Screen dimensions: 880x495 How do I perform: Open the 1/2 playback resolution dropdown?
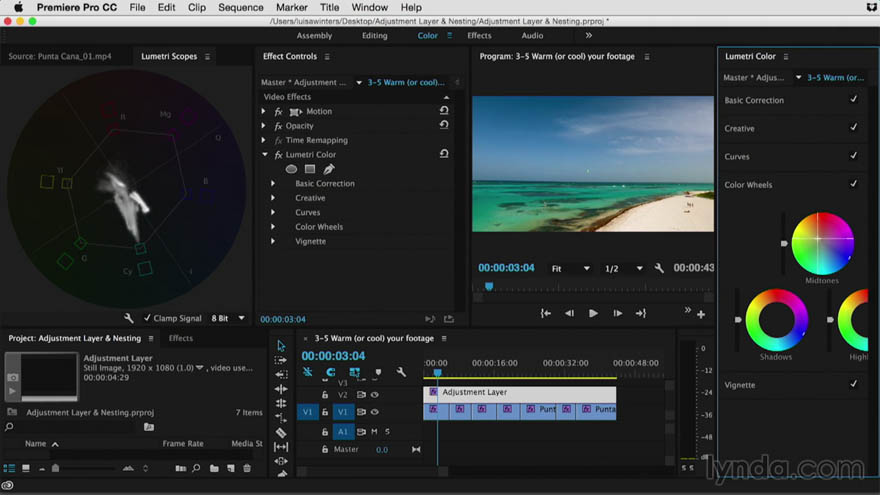pyautogui.click(x=623, y=269)
